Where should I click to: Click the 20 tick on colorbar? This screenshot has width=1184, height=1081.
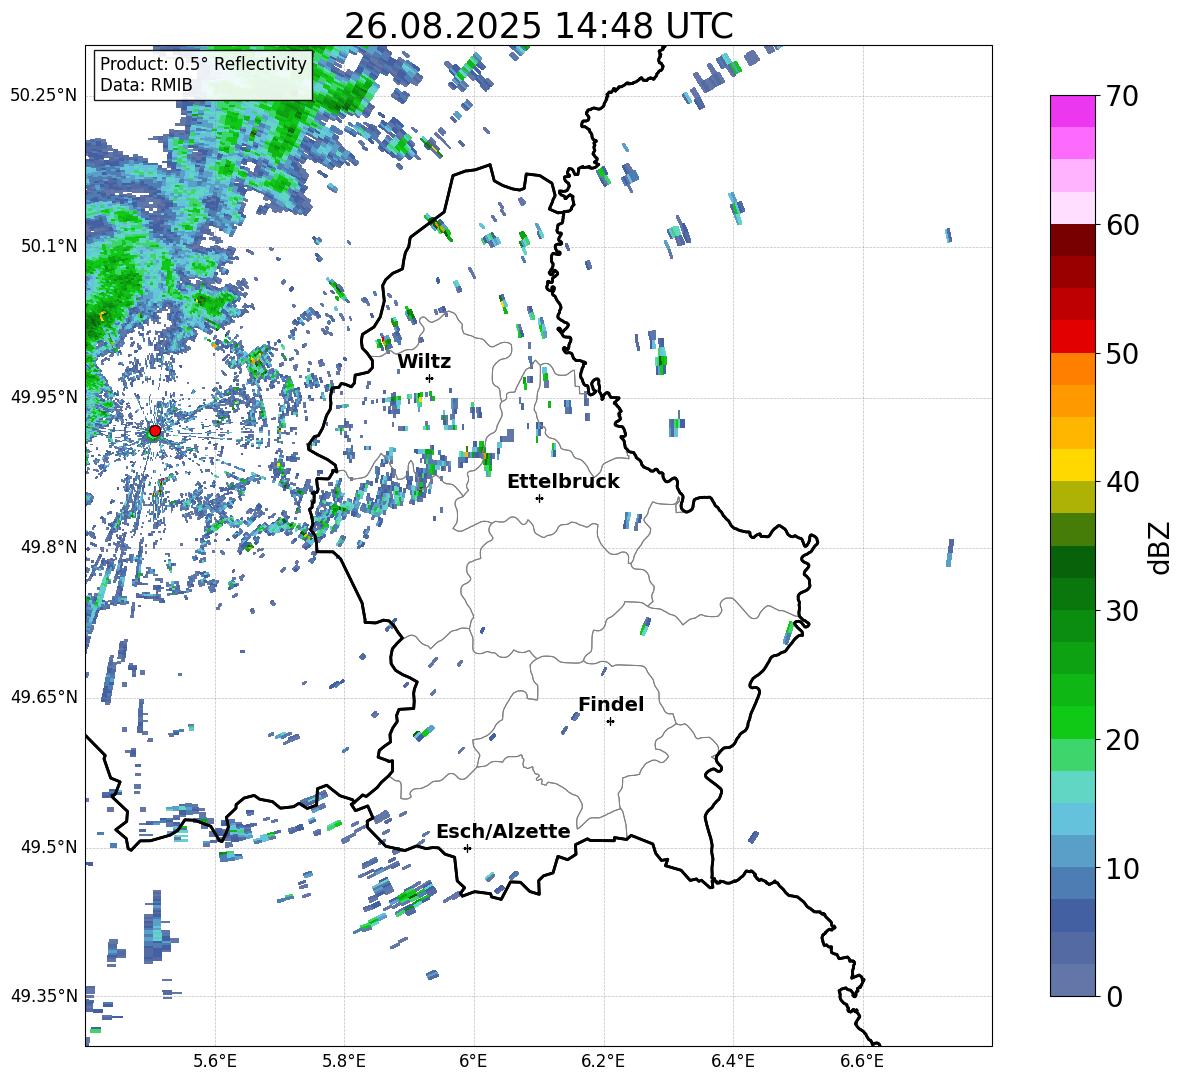pyautogui.click(x=1121, y=739)
